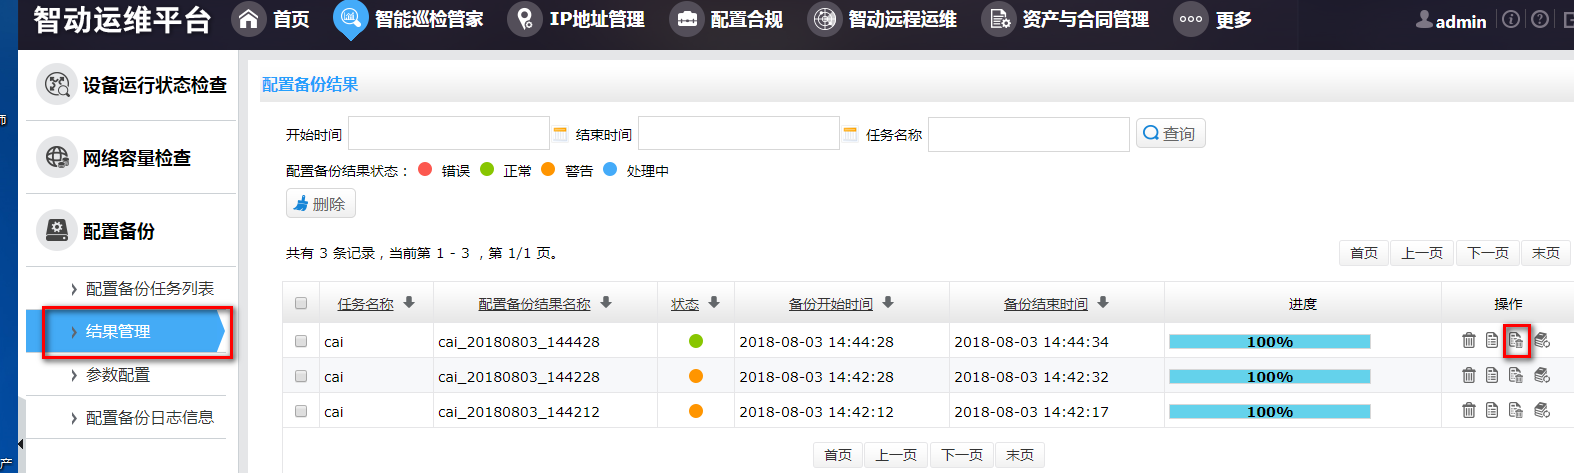Click the 100% progress bar of first row
Image resolution: width=1574 pixels, height=473 pixels.
coord(1269,342)
